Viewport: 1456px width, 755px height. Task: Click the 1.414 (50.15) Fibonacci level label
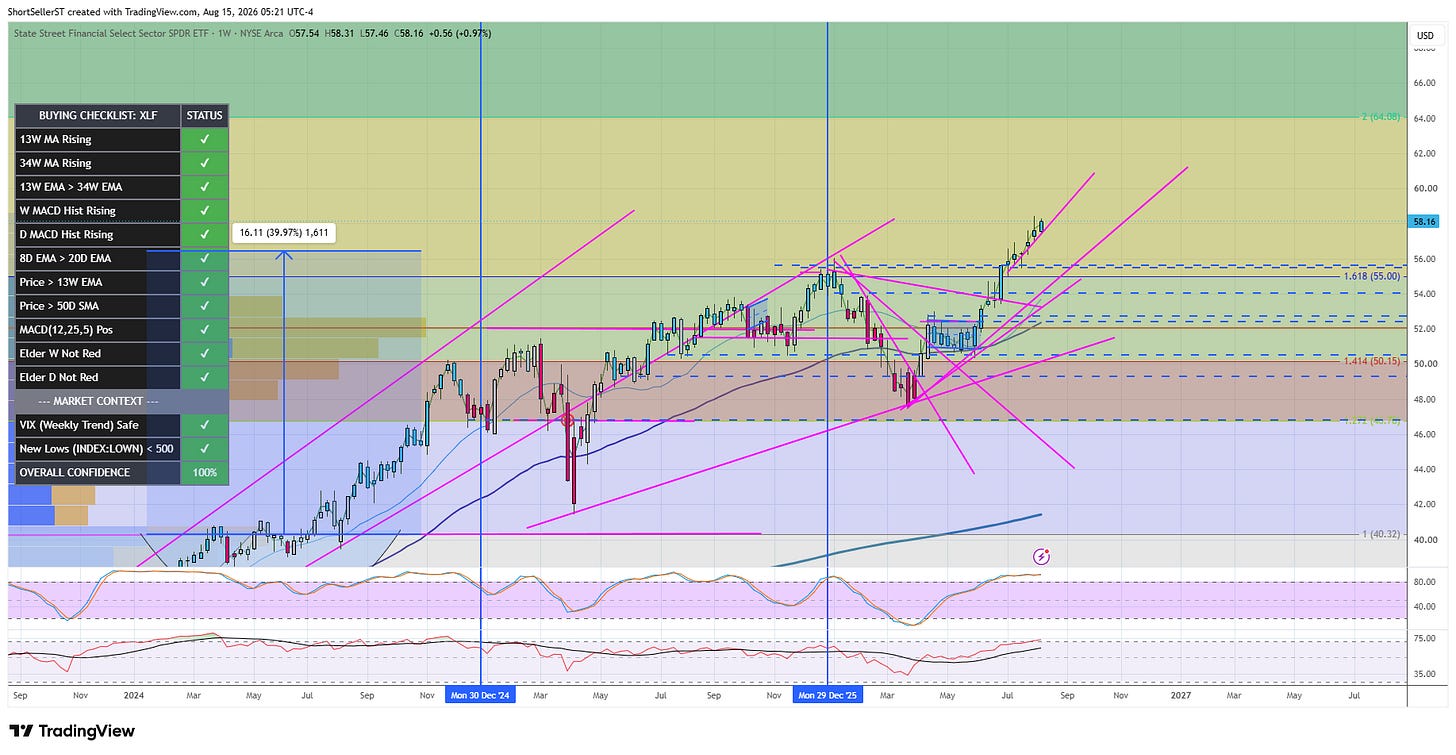click(1371, 360)
